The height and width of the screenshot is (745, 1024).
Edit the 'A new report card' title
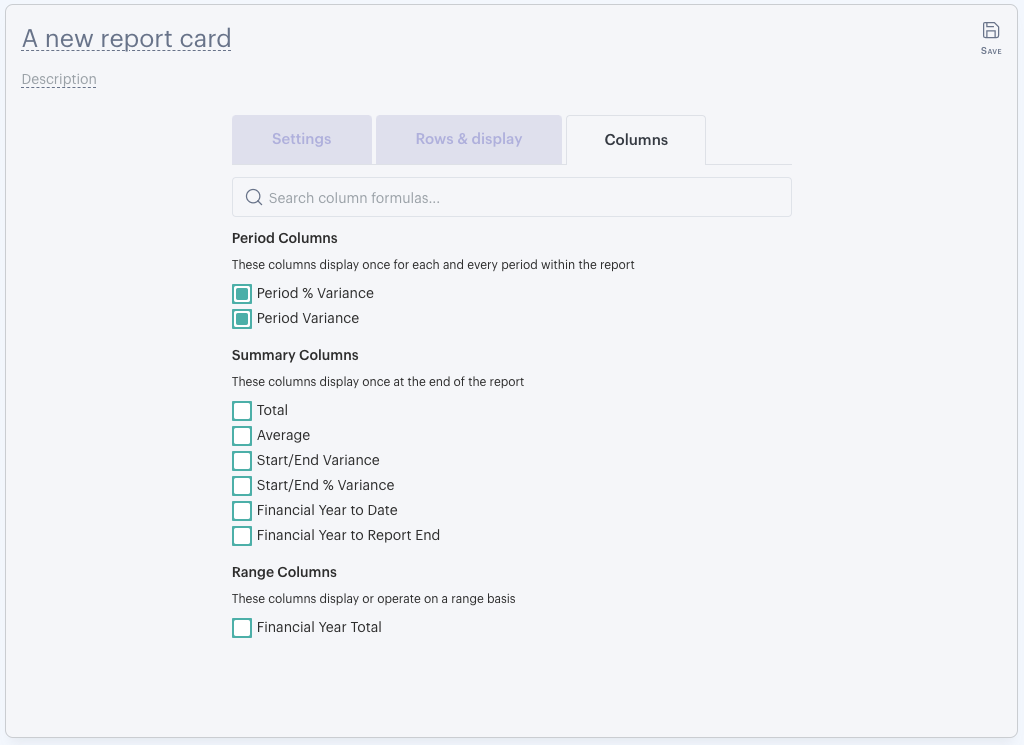click(127, 39)
